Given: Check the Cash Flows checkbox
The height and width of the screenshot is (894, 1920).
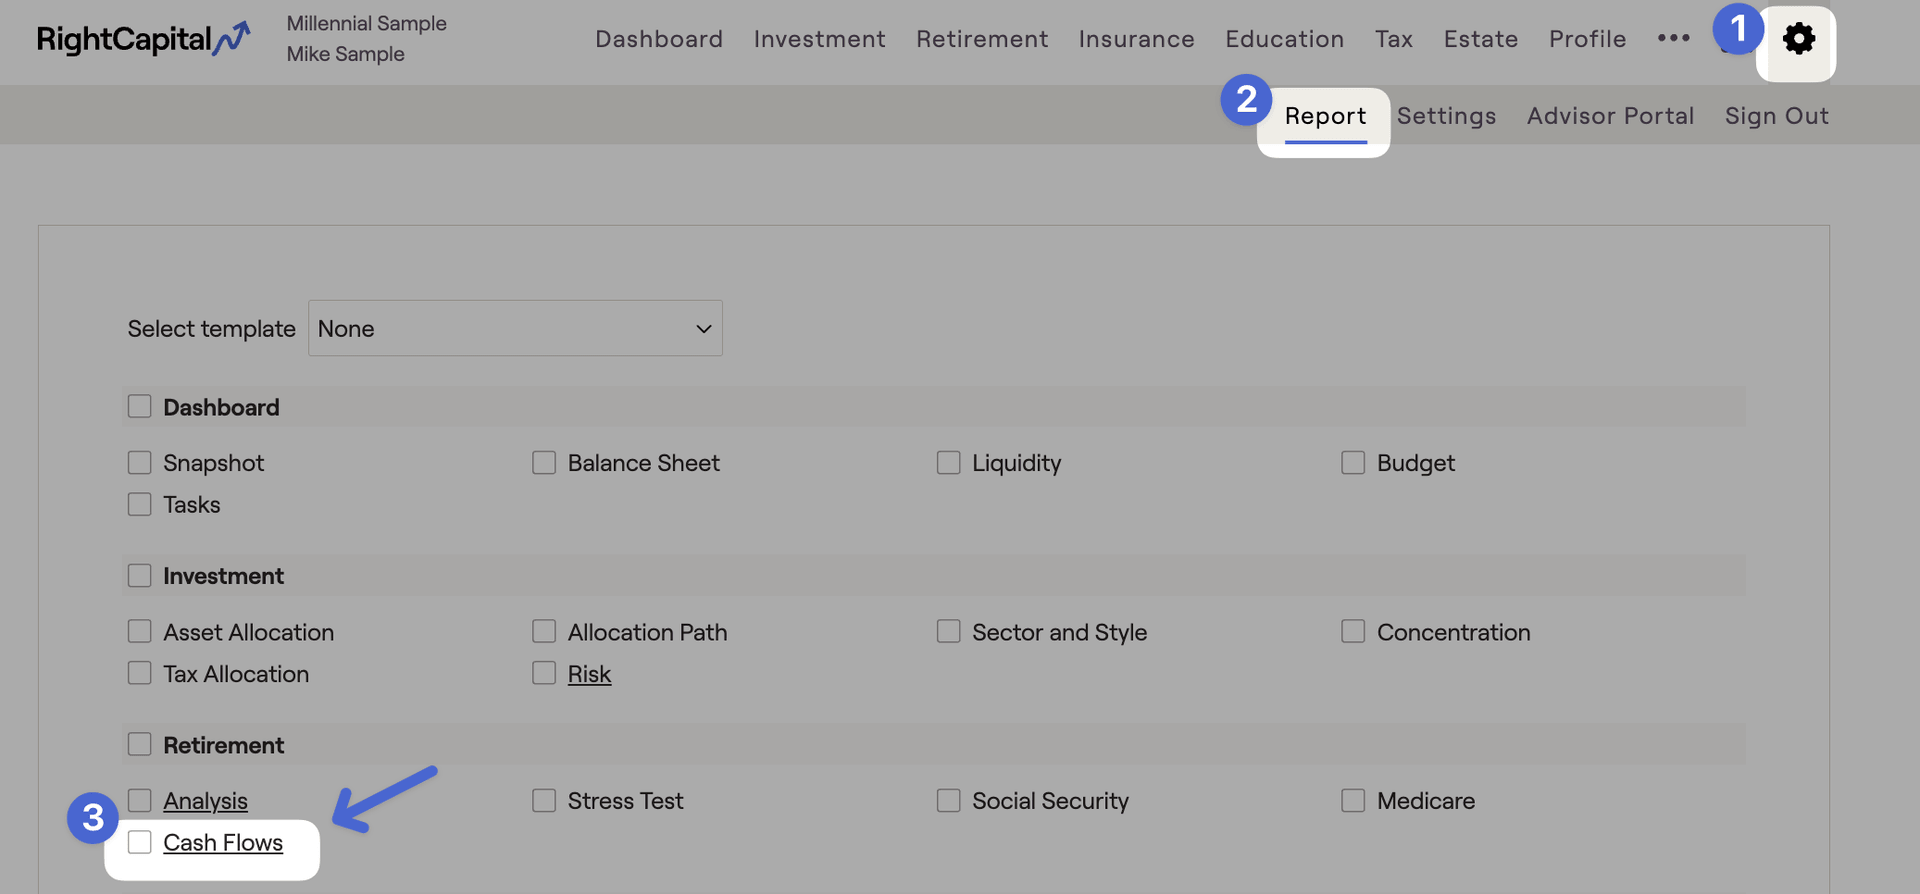Looking at the screenshot, I should pos(140,843).
